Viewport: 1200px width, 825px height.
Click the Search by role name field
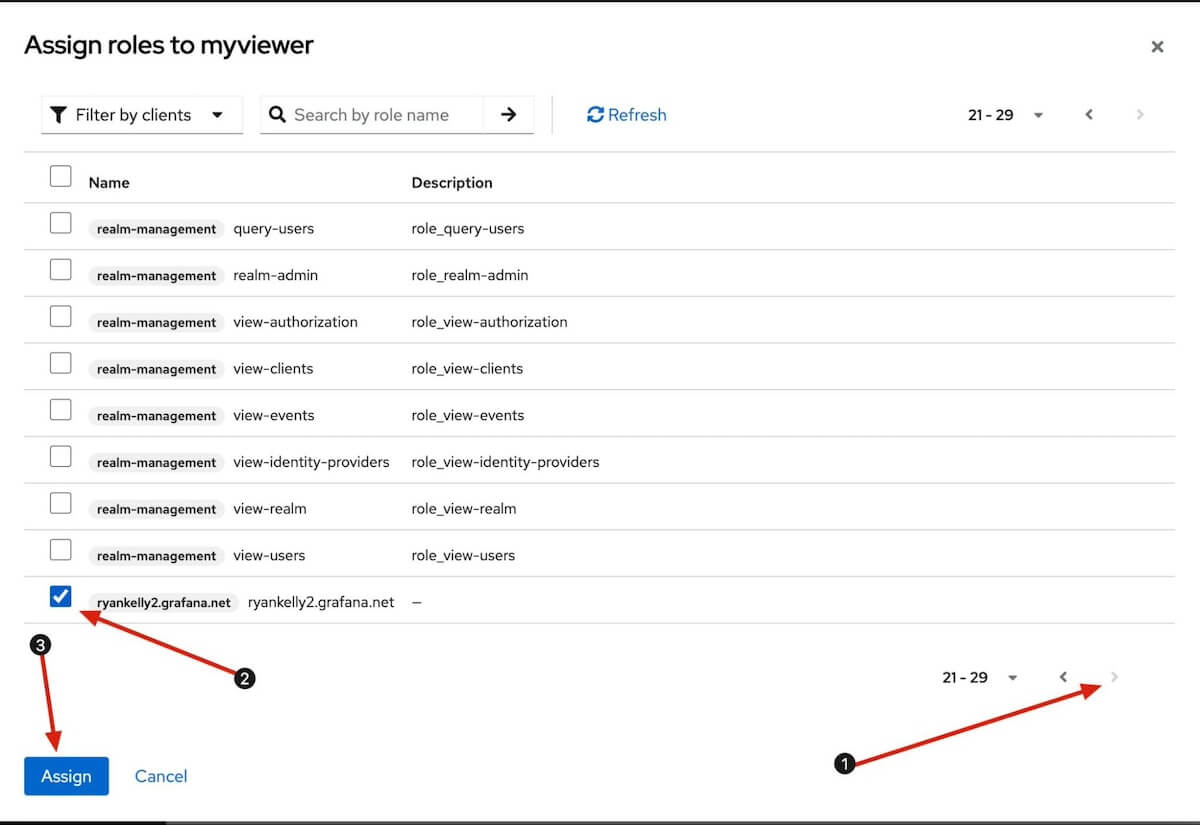372,115
